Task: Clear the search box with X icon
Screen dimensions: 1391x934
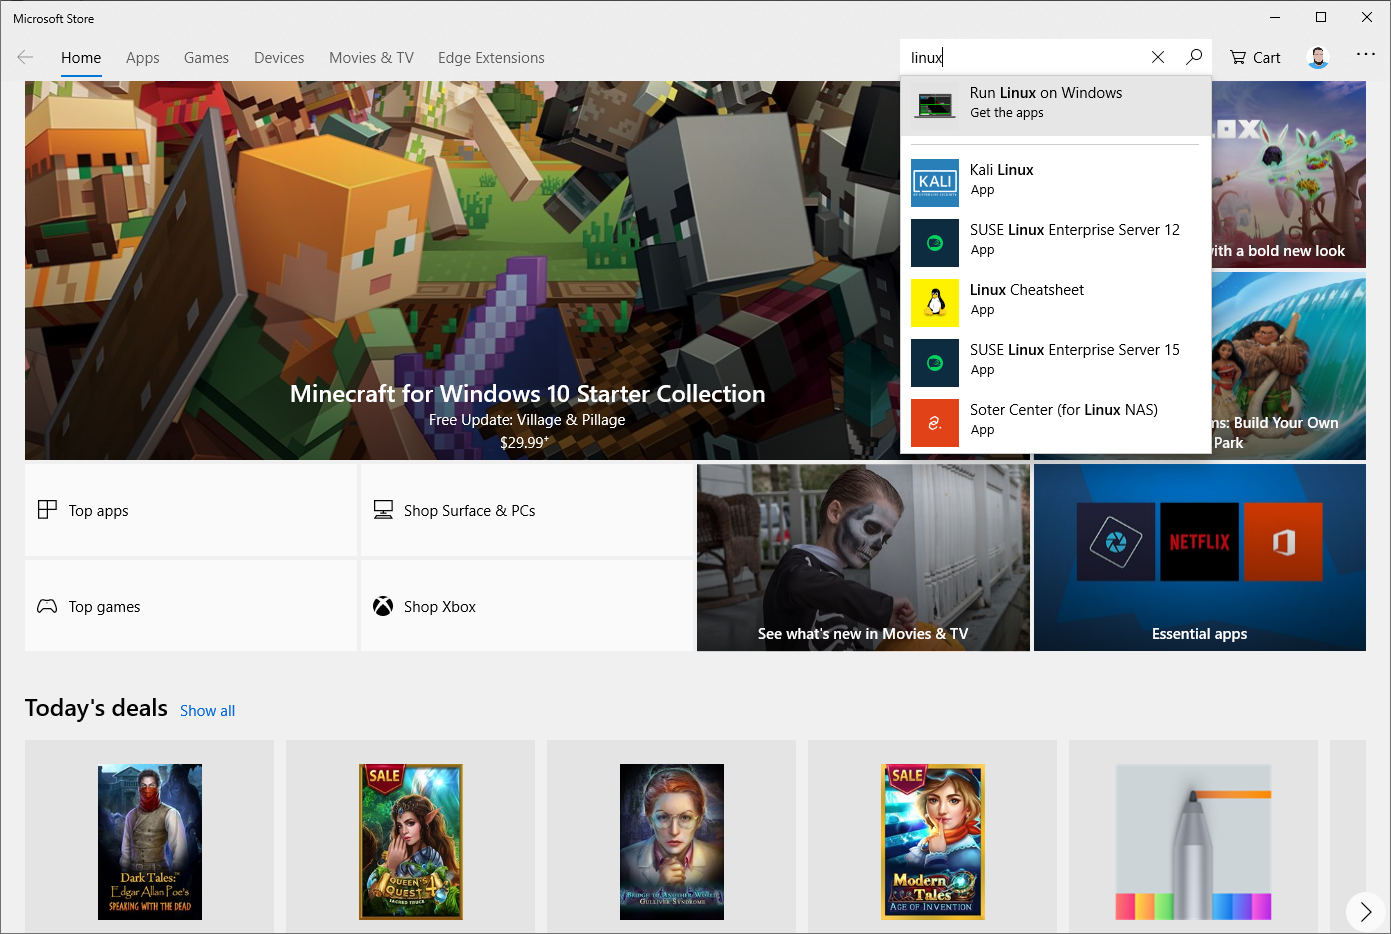Action: tap(1158, 57)
